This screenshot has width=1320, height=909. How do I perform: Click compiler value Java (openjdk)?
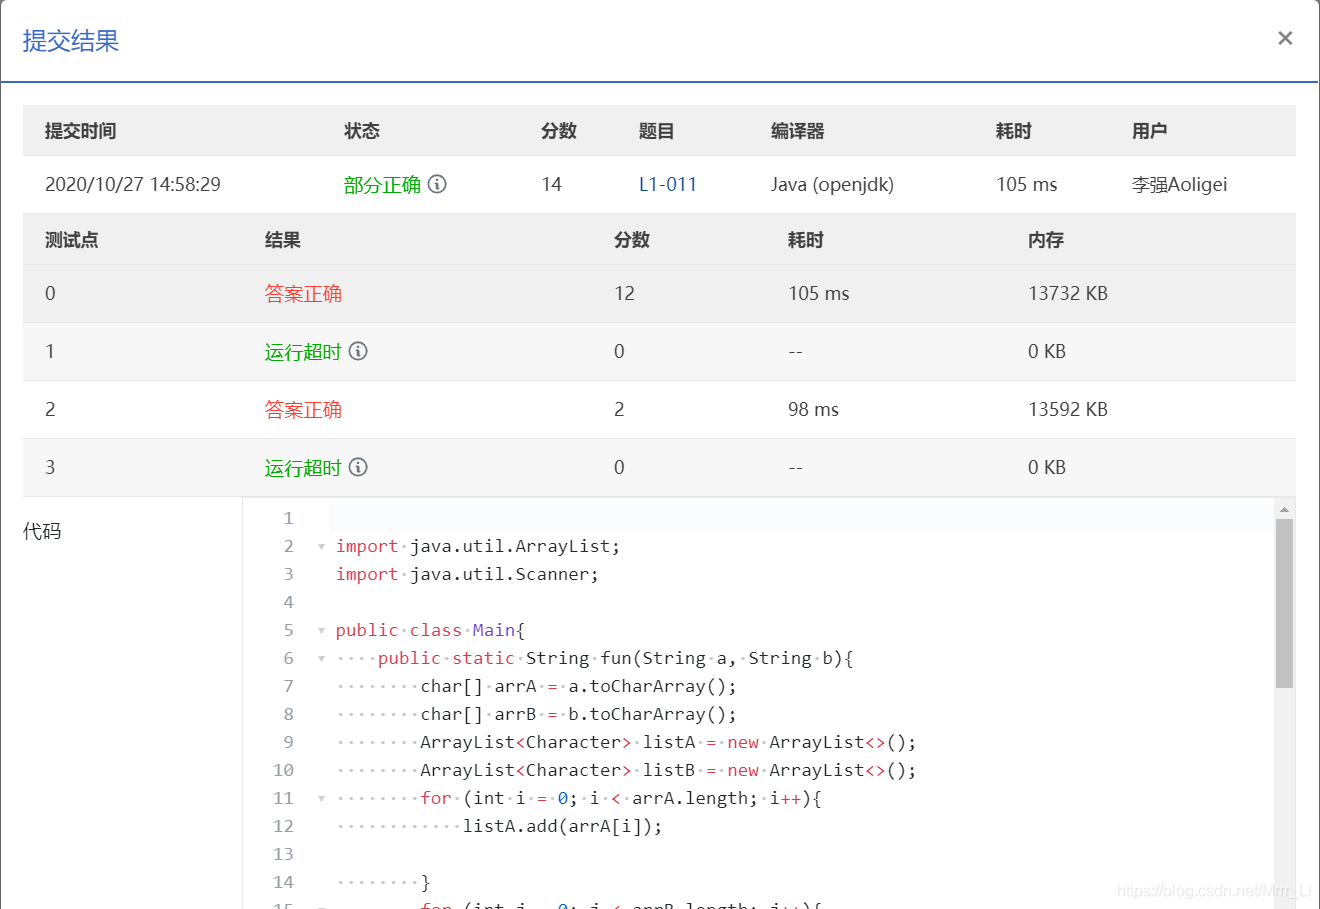coord(832,184)
